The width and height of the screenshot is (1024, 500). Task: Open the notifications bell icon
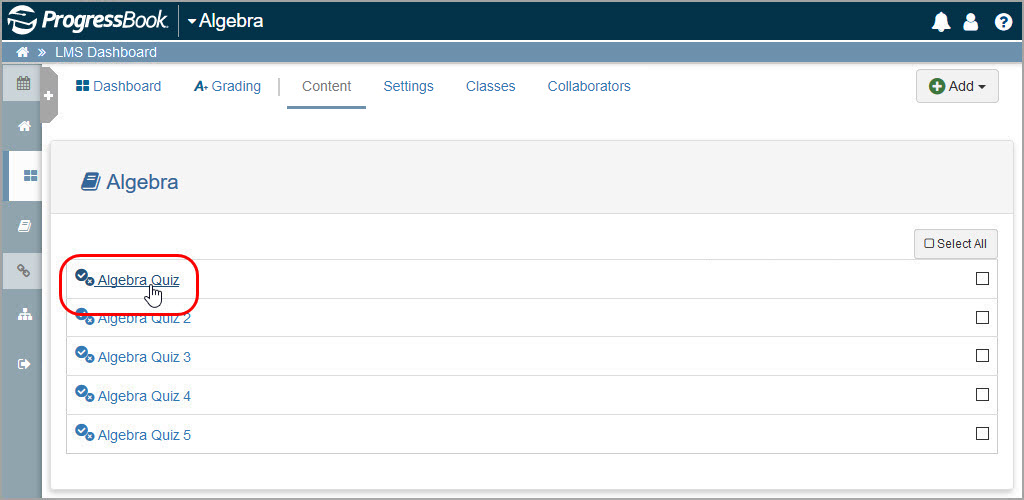(940, 22)
